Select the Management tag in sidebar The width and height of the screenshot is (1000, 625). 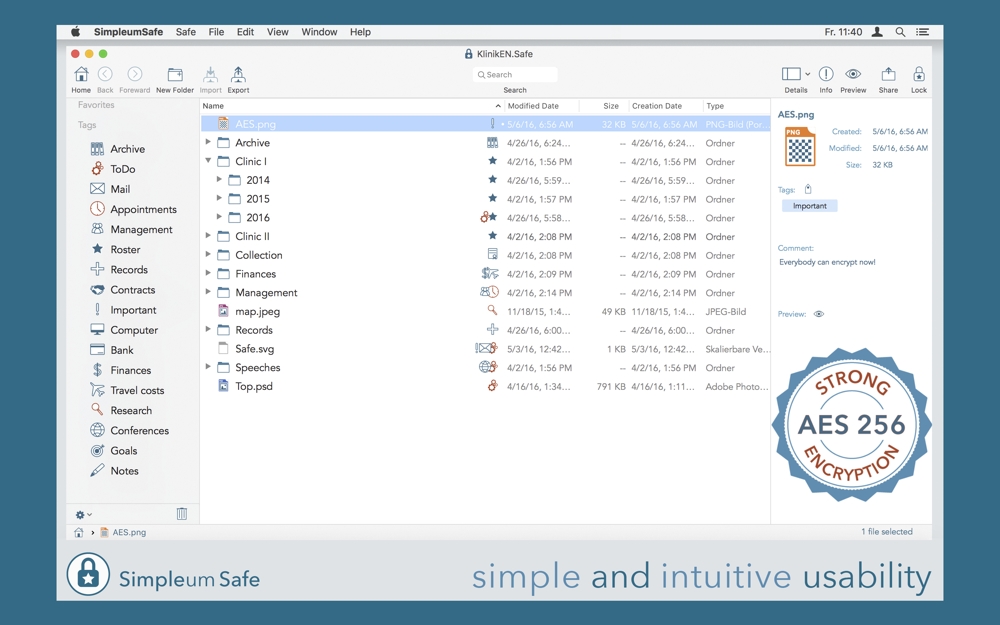(x=131, y=230)
